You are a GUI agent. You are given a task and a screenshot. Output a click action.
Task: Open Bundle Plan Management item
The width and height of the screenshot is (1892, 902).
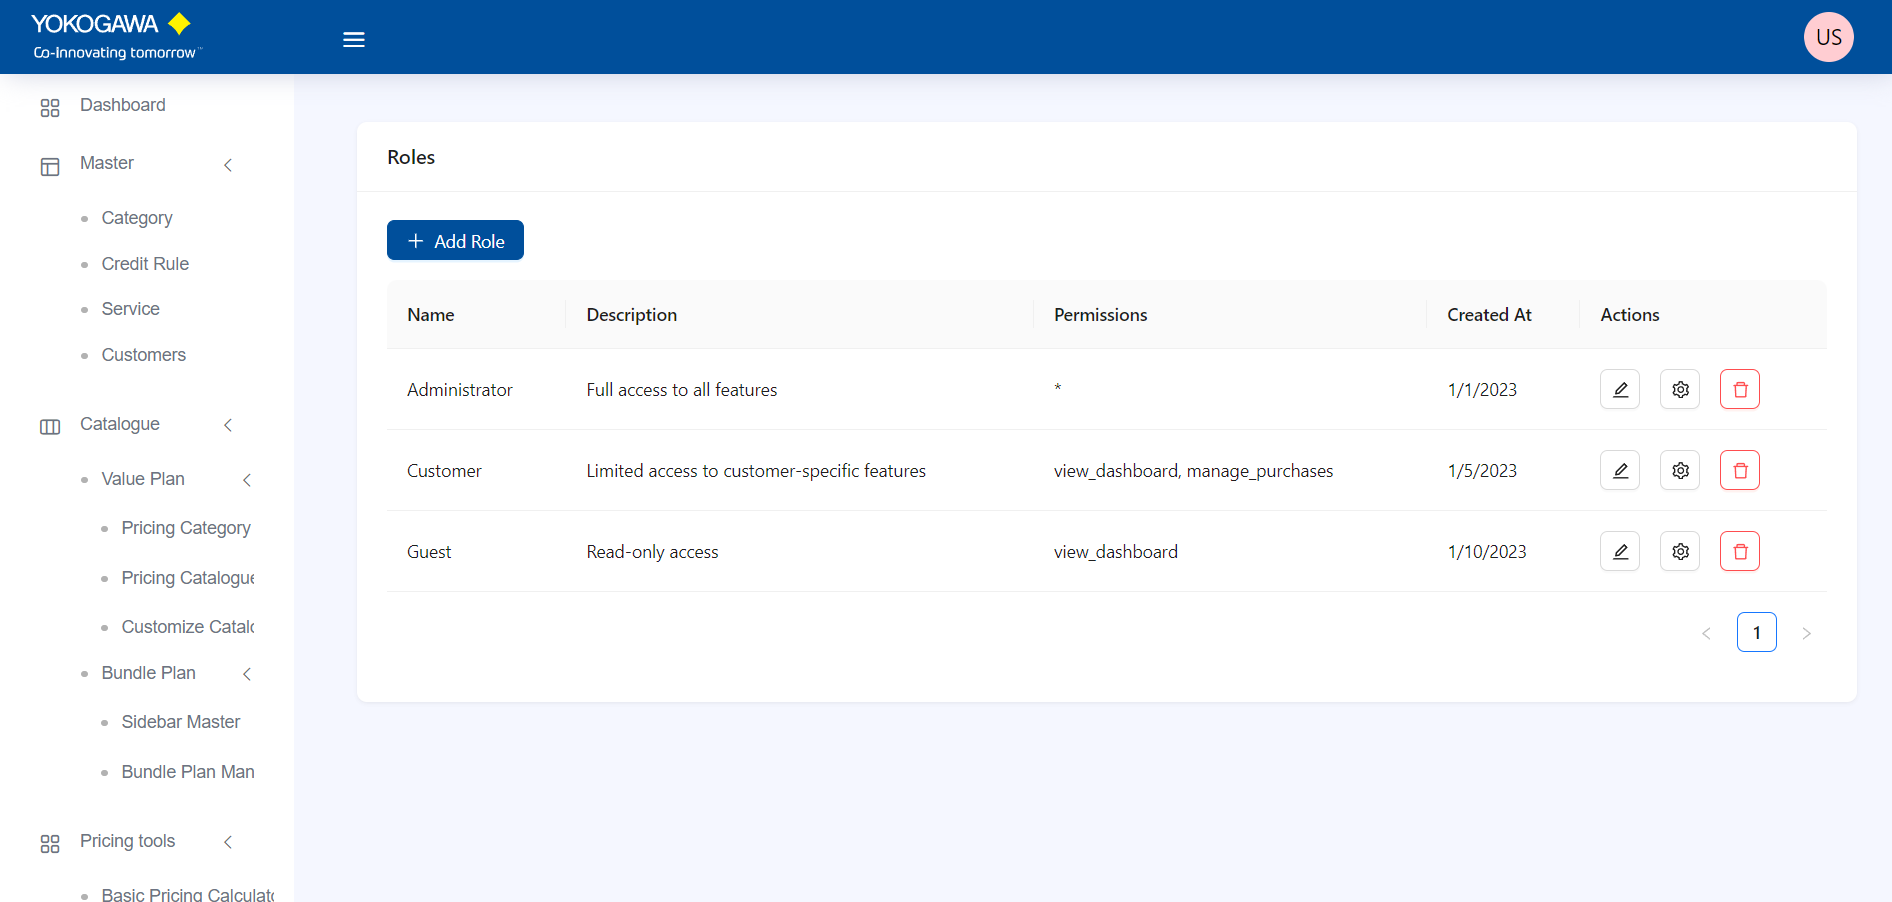pyautogui.click(x=188, y=772)
